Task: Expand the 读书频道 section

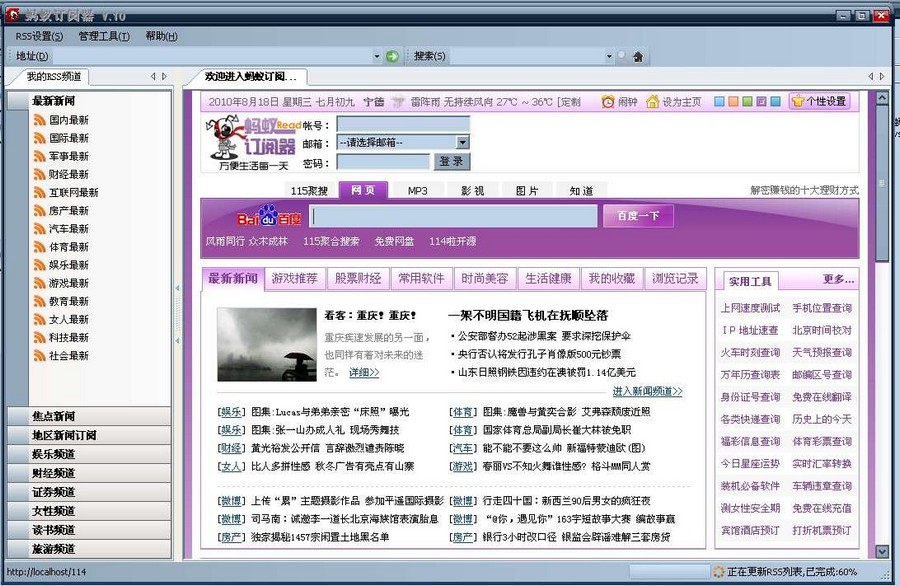Action: (90, 530)
